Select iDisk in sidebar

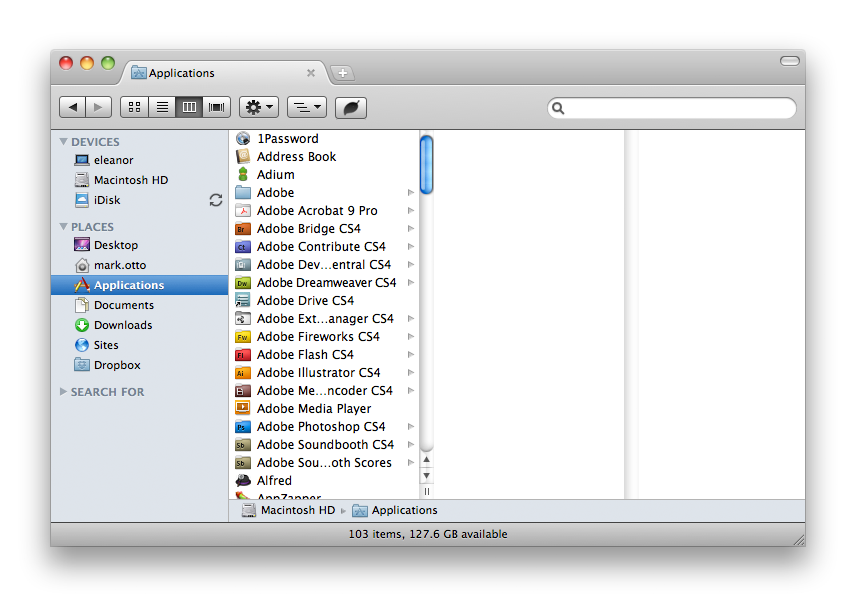[x=140, y=200]
